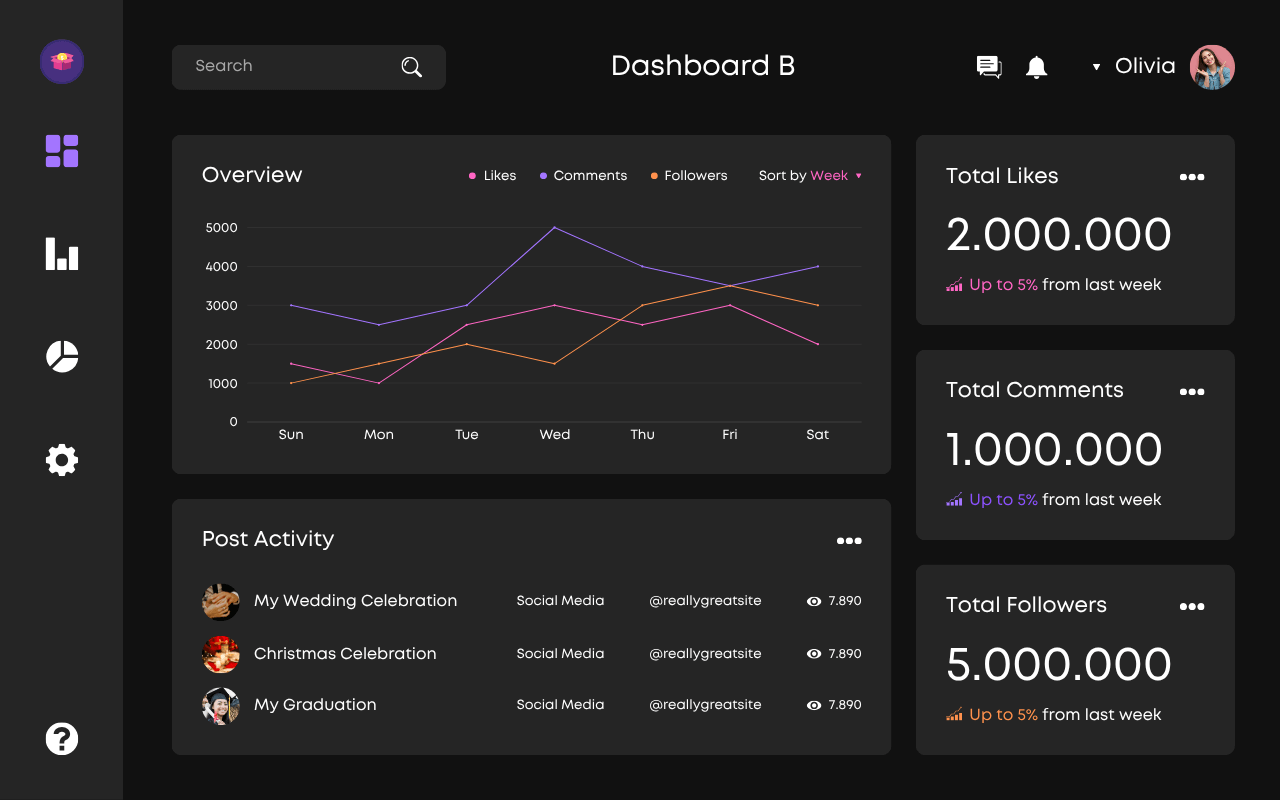Open the Total Likes more options menu
1280x800 pixels.
1191,177
